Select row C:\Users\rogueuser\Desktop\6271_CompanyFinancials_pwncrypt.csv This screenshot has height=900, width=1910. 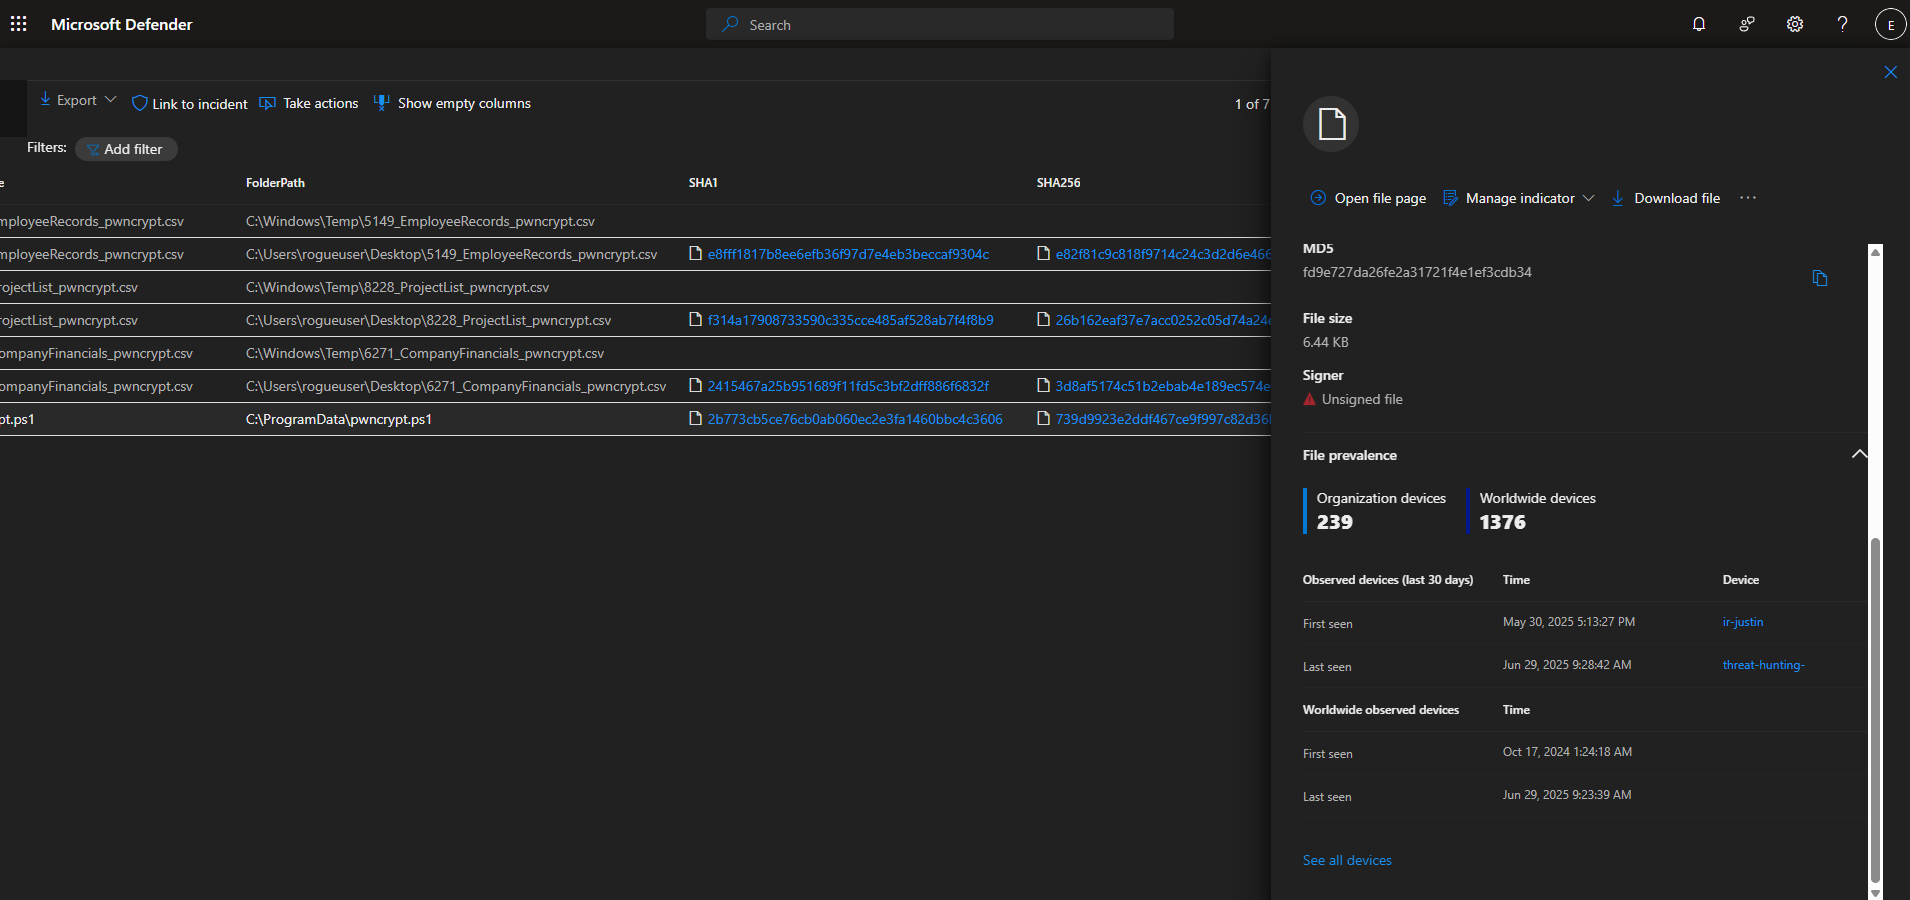[x=635, y=386]
